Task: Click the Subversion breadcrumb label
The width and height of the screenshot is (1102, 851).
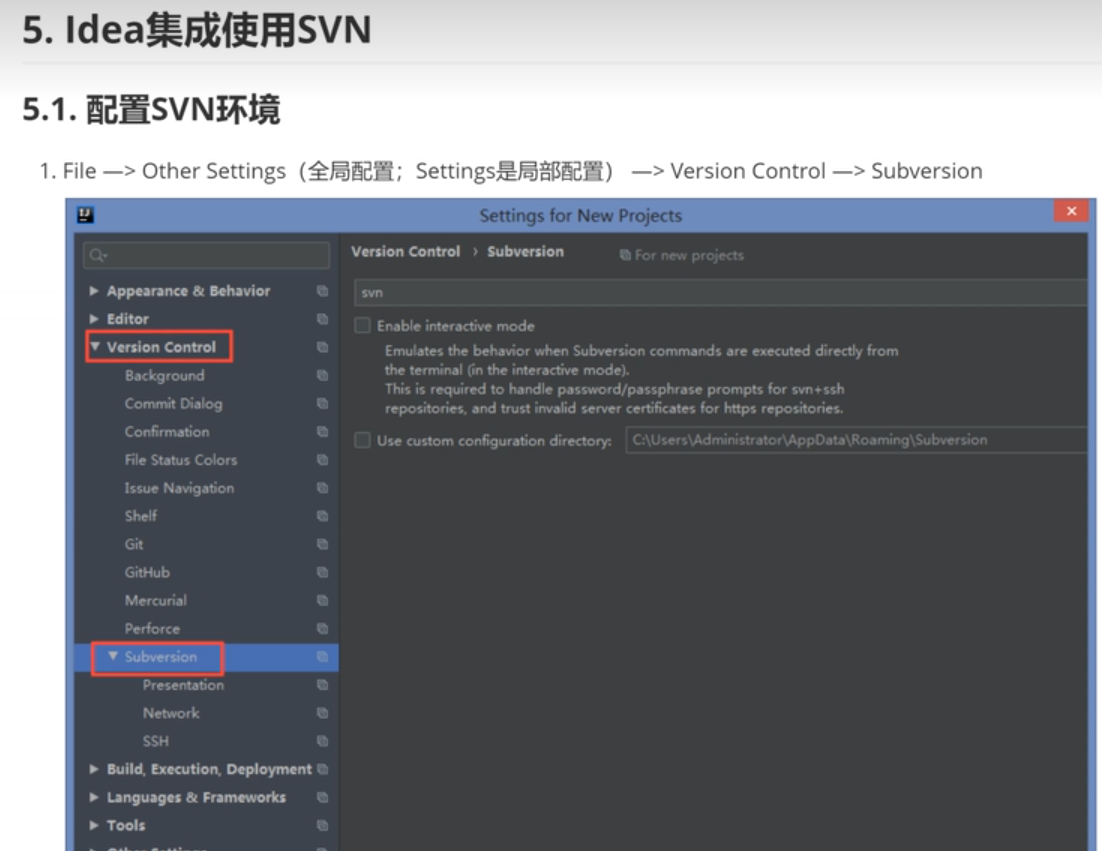Action: [x=525, y=252]
